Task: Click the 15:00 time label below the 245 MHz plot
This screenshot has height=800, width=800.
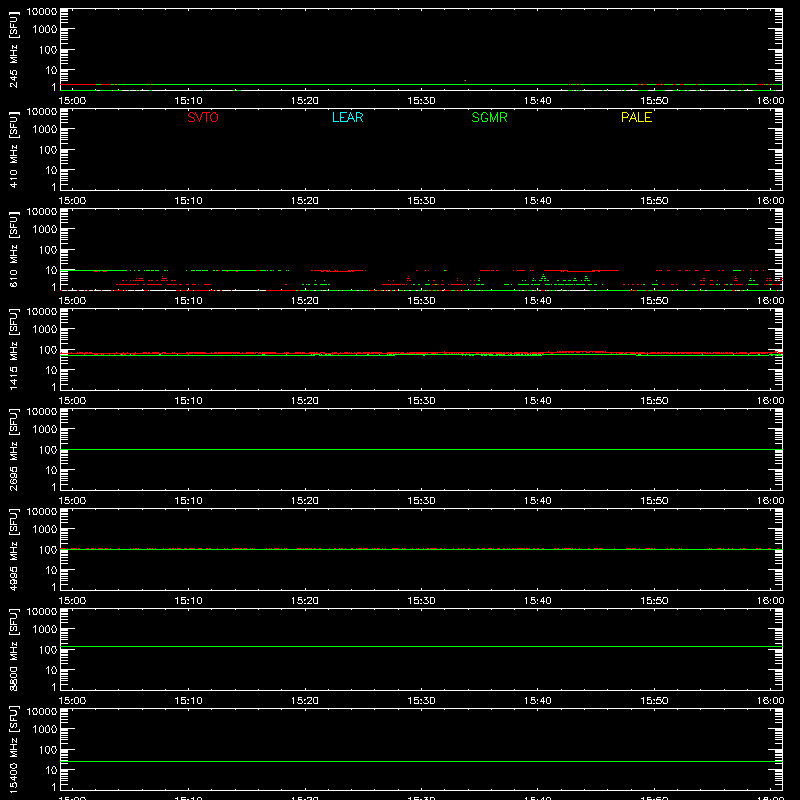Action: (x=72, y=101)
